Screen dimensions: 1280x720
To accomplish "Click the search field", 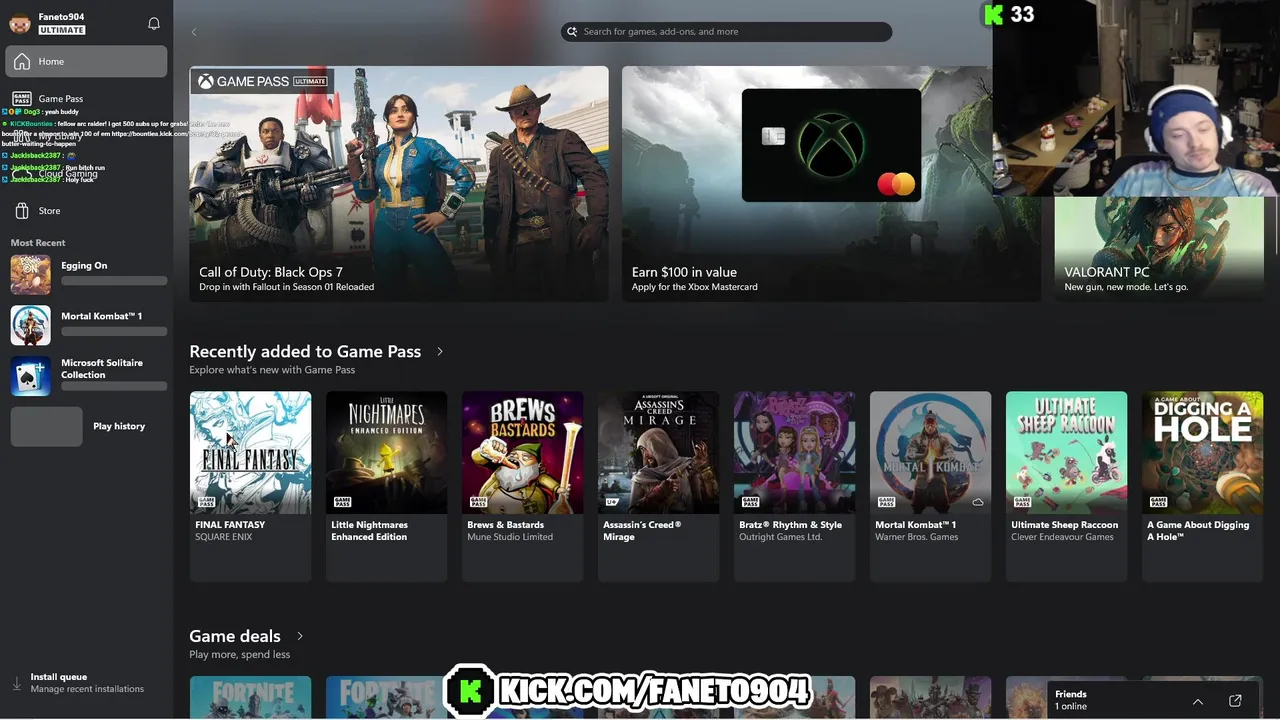I will point(726,32).
